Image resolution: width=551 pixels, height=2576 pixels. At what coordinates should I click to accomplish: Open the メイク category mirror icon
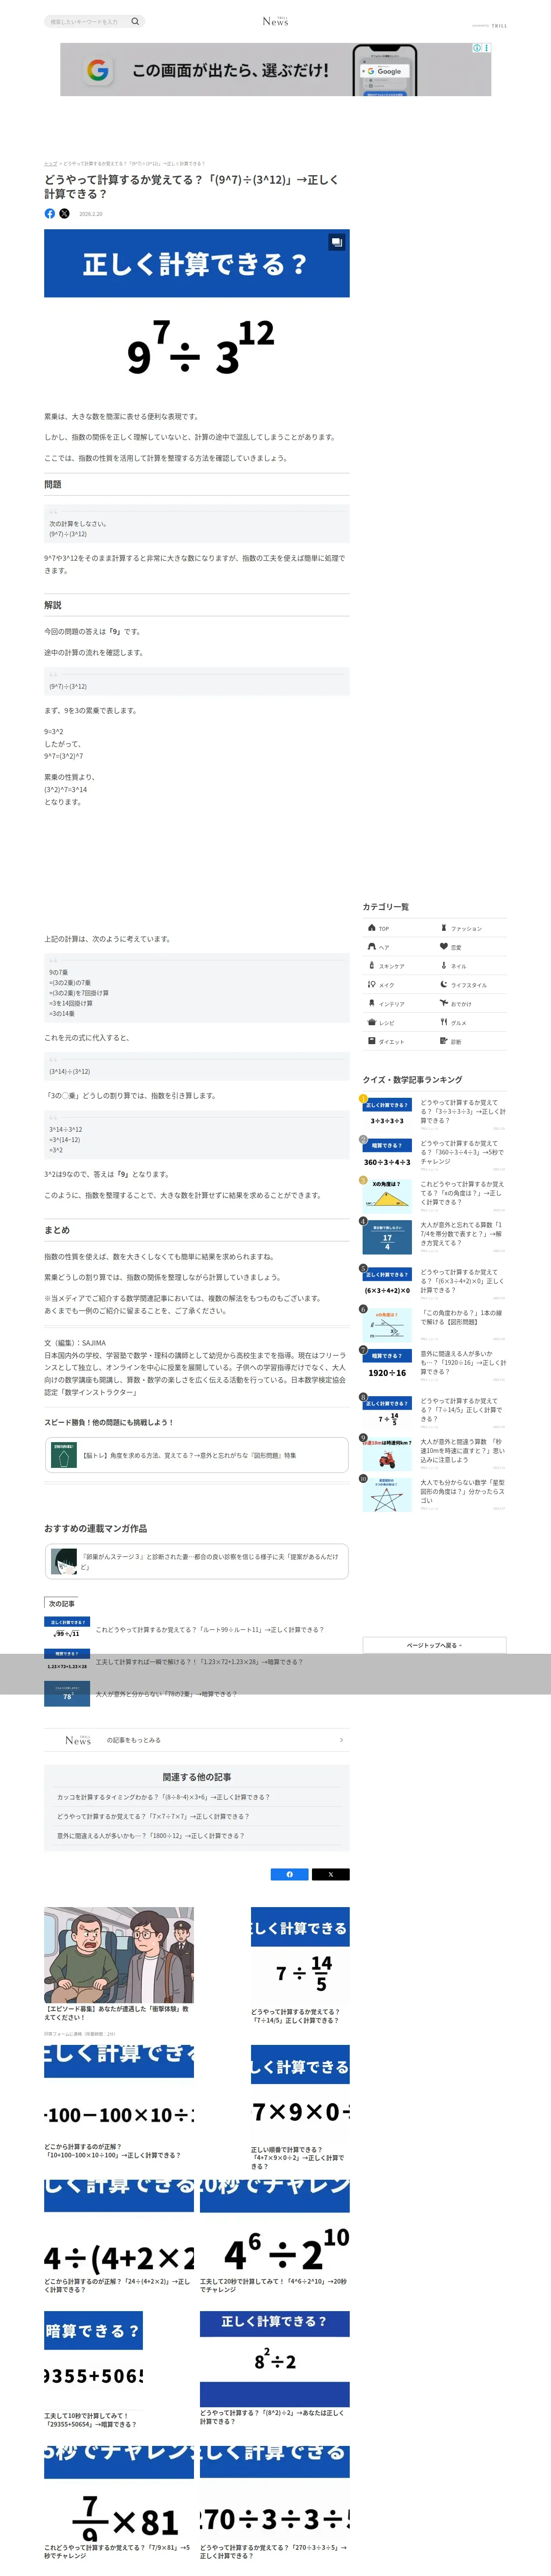pyautogui.click(x=372, y=985)
